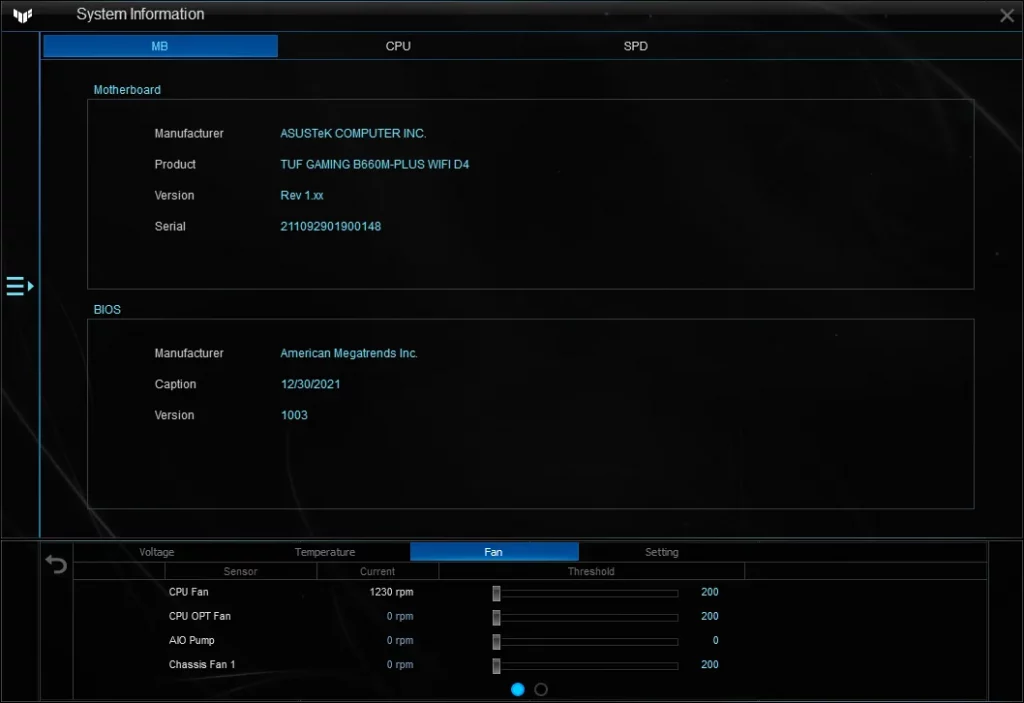Click the CPU Fan sensor label

(189, 592)
